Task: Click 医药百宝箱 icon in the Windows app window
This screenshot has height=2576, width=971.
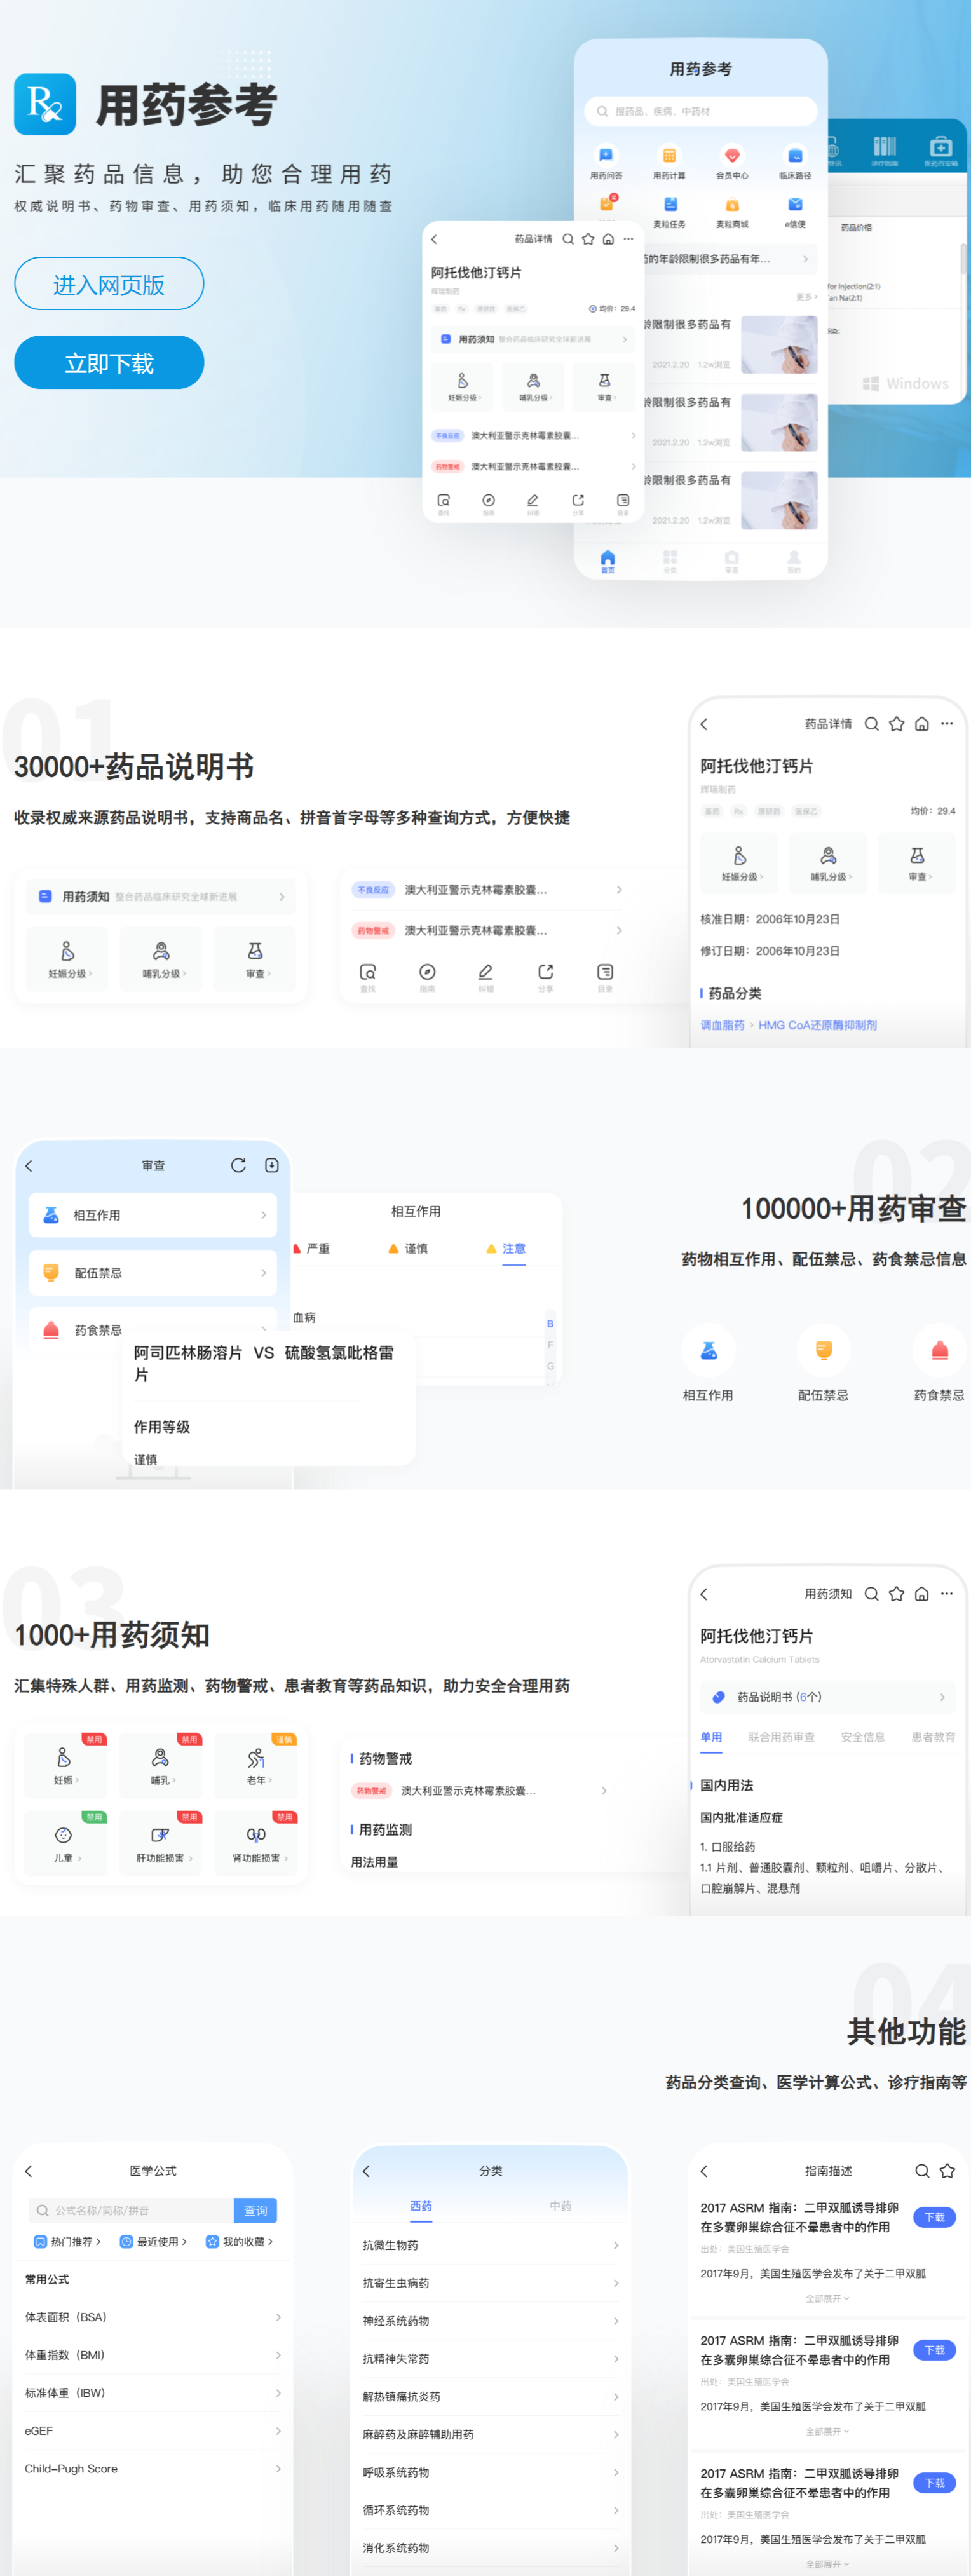Action: (x=940, y=147)
